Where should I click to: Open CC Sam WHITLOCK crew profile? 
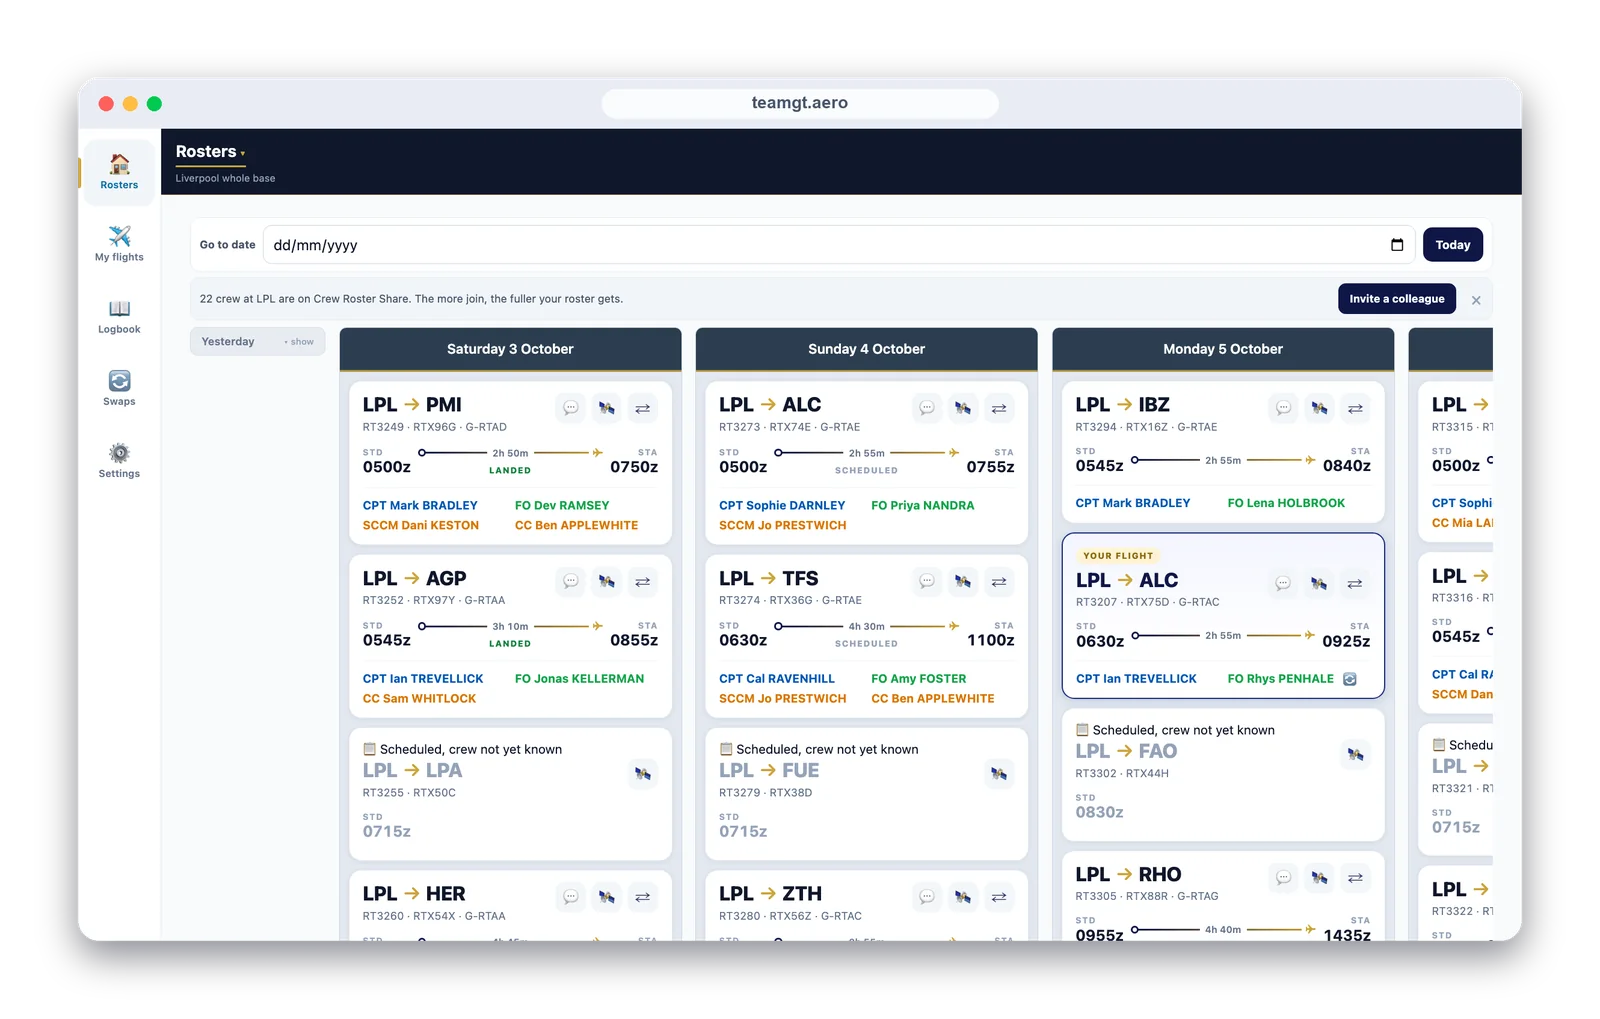[x=419, y=699]
